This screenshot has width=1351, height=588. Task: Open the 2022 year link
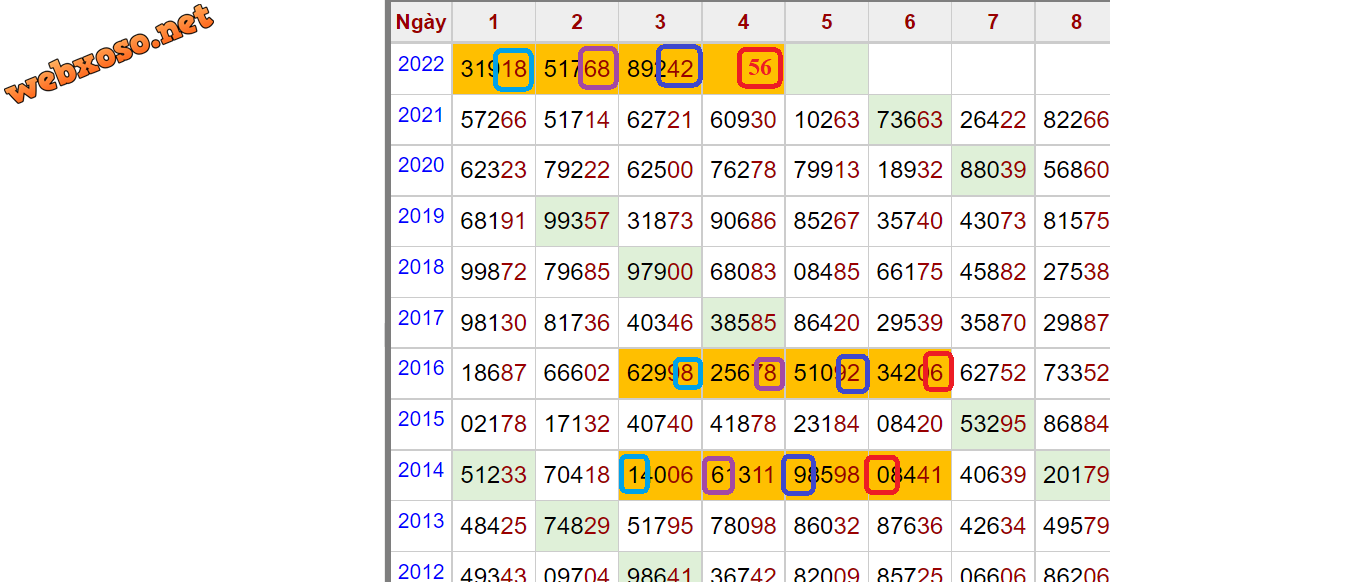point(421,65)
